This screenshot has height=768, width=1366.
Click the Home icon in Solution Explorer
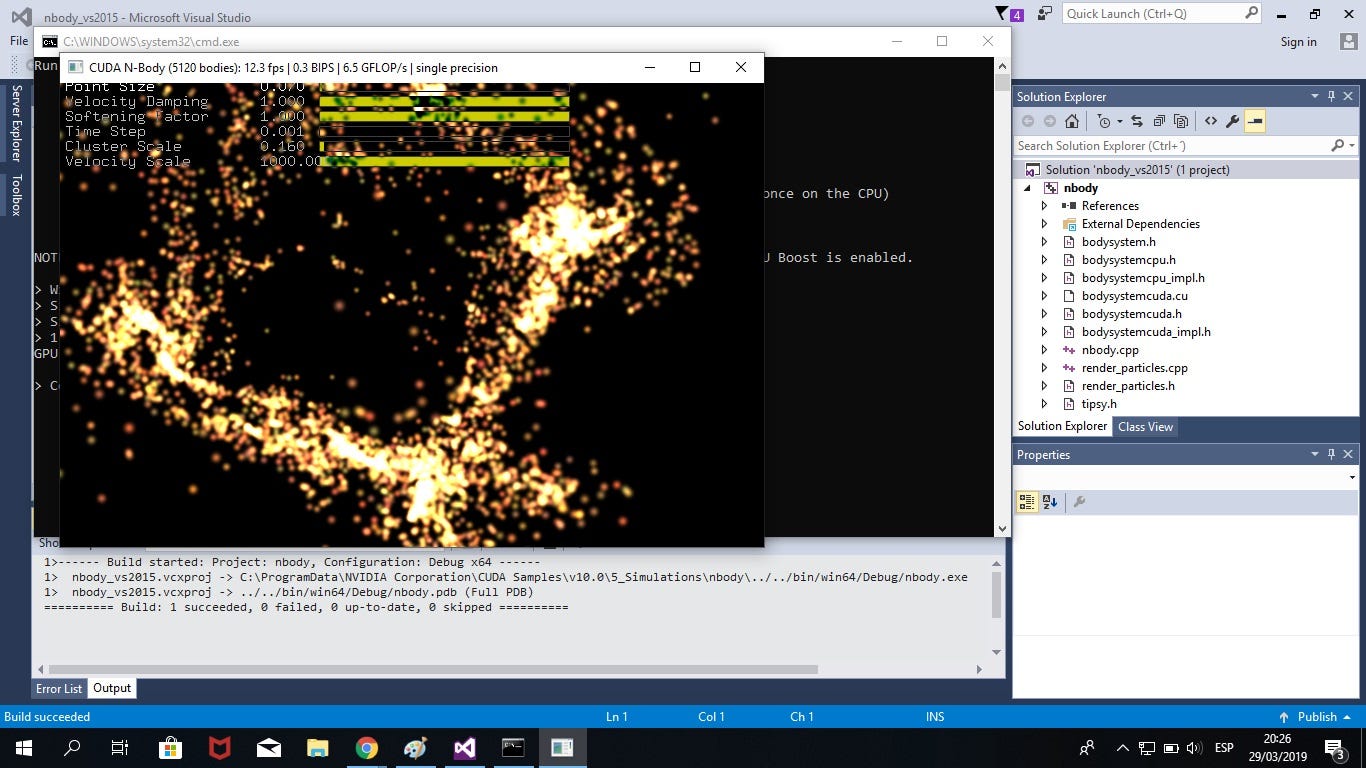1072,121
